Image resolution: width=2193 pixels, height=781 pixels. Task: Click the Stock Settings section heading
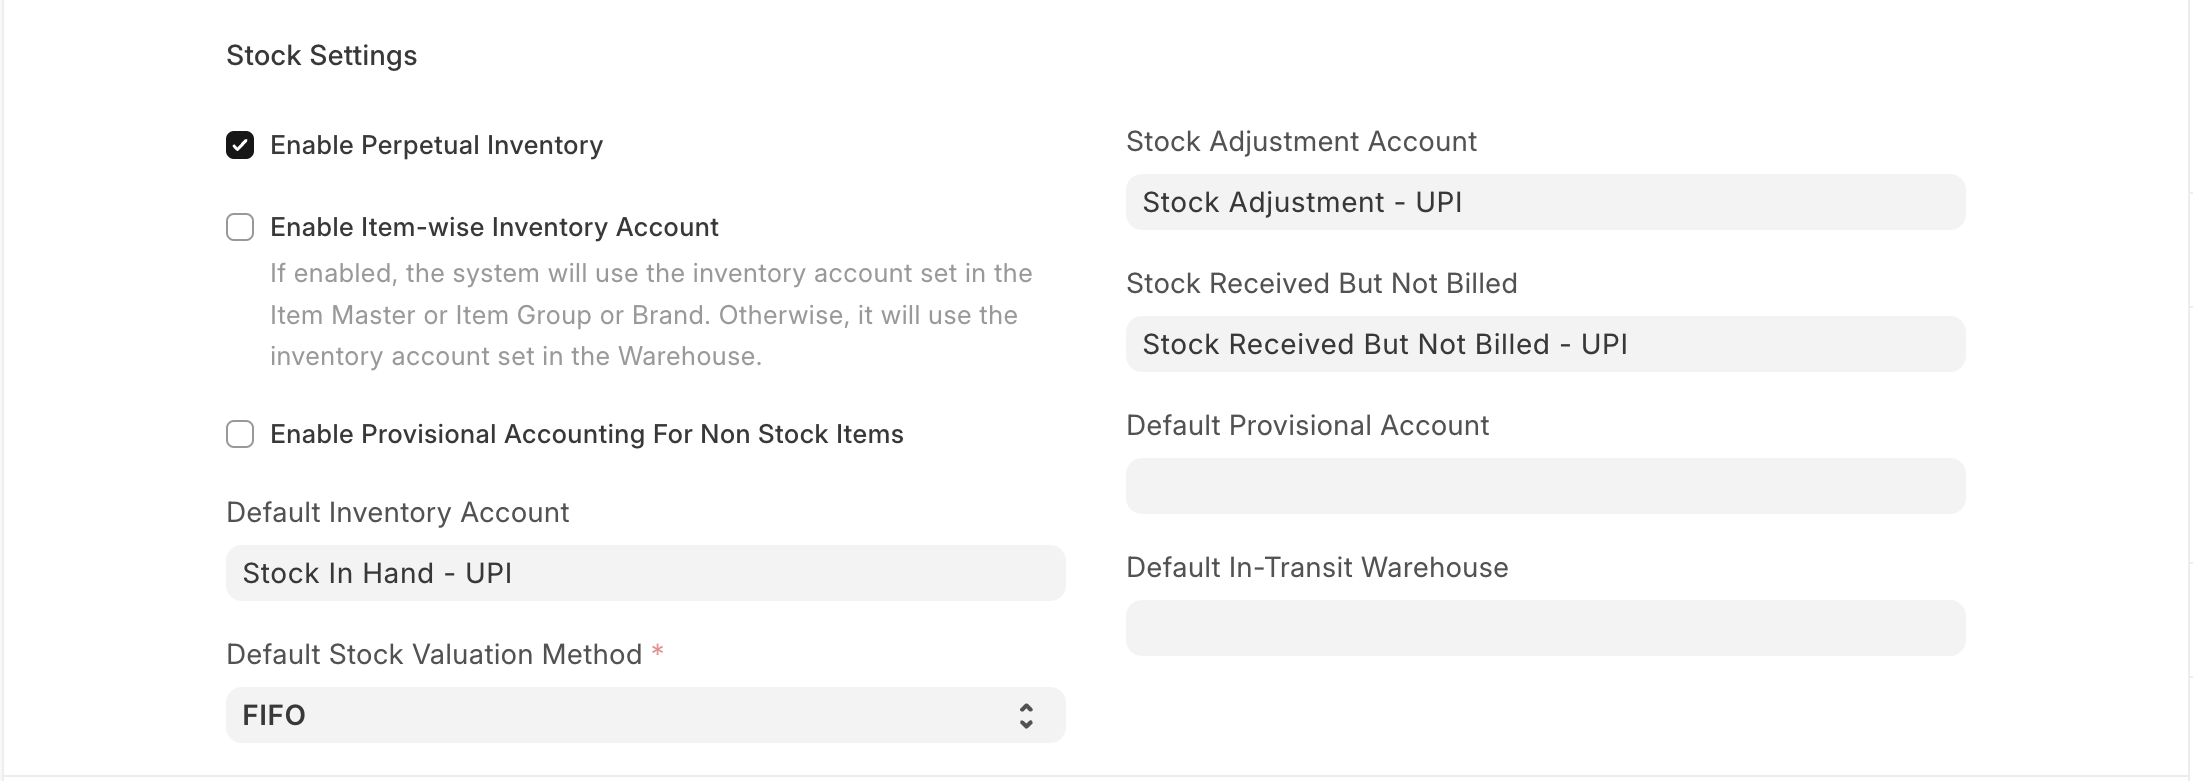[x=321, y=55]
